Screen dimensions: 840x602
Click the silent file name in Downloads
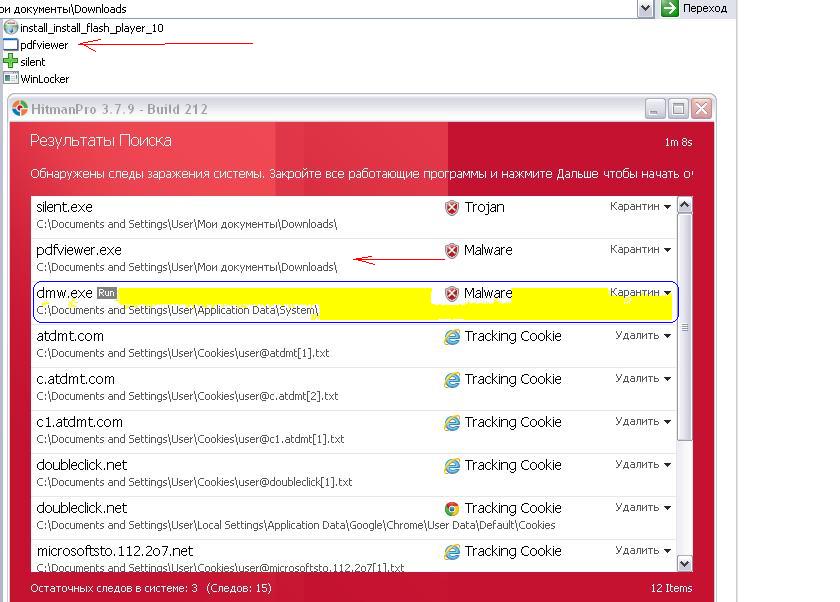pos(33,62)
